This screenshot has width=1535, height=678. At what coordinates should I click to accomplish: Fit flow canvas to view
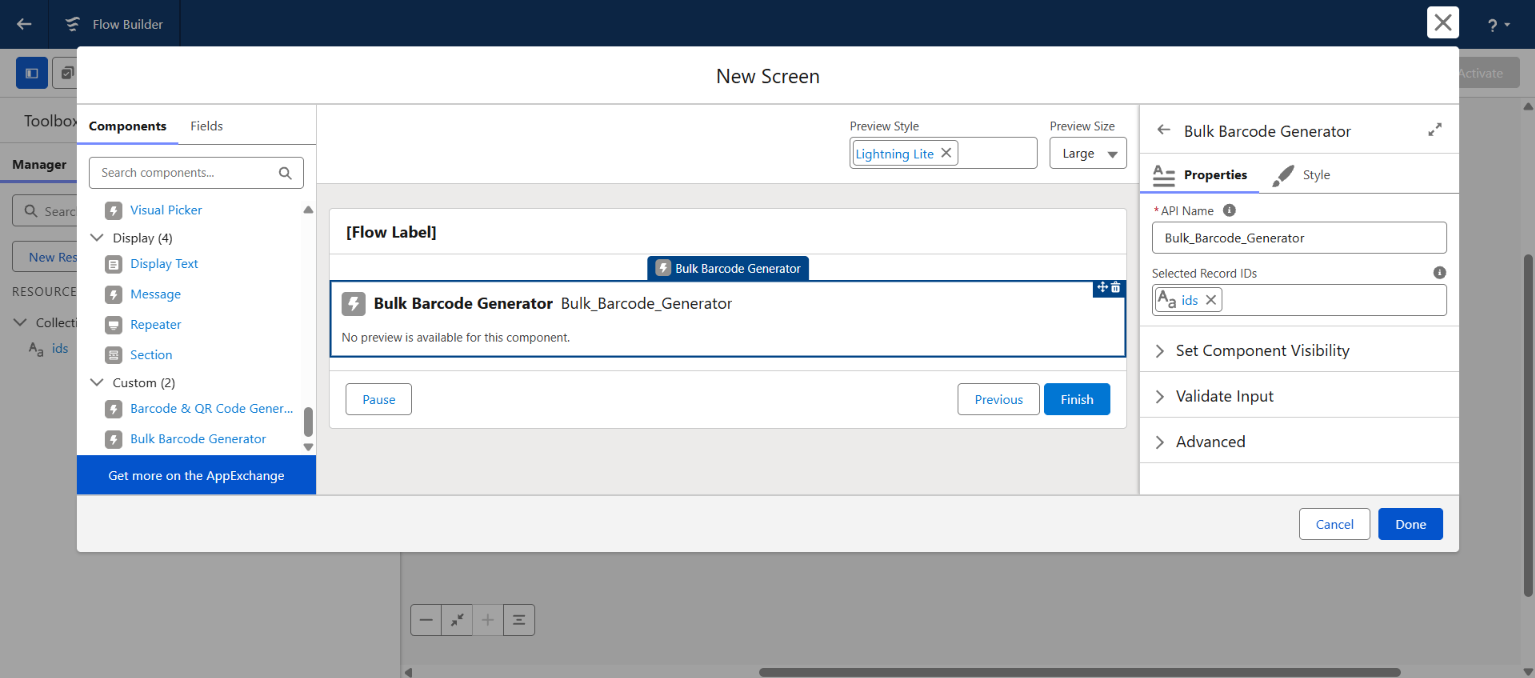tap(457, 620)
